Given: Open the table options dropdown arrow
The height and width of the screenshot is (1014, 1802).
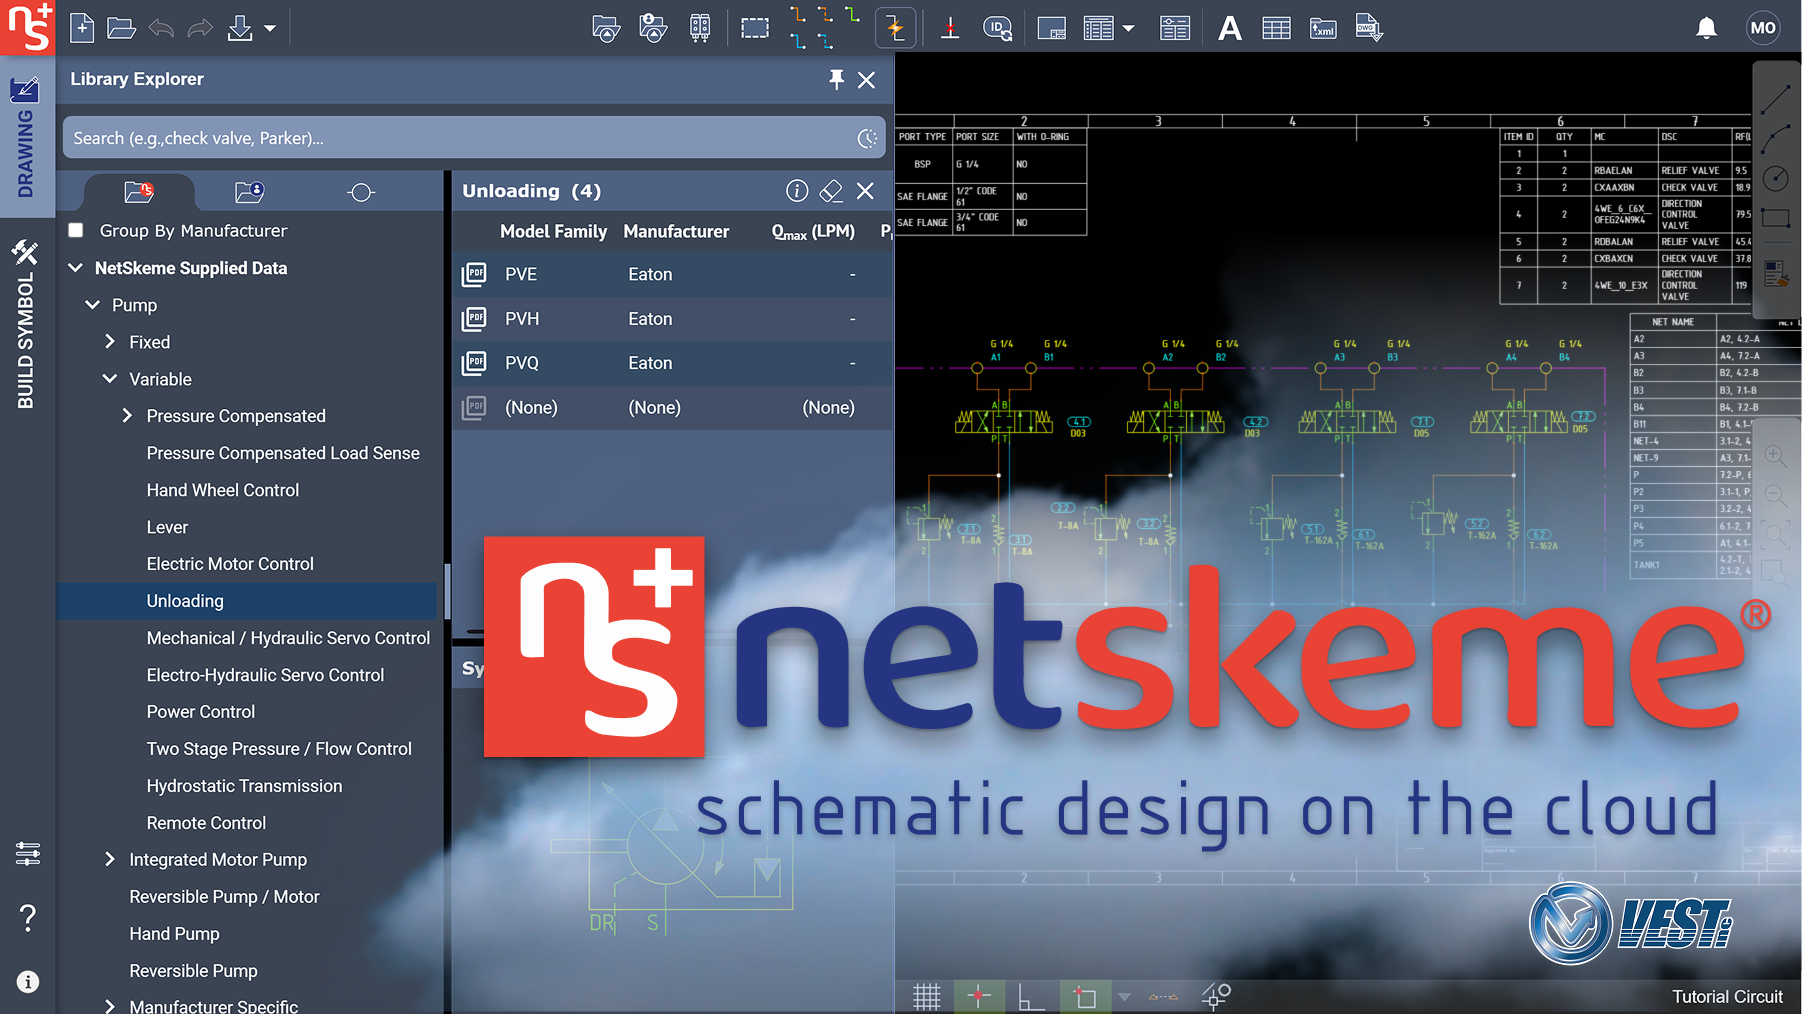Looking at the screenshot, I should click(x=1129, y=29).
